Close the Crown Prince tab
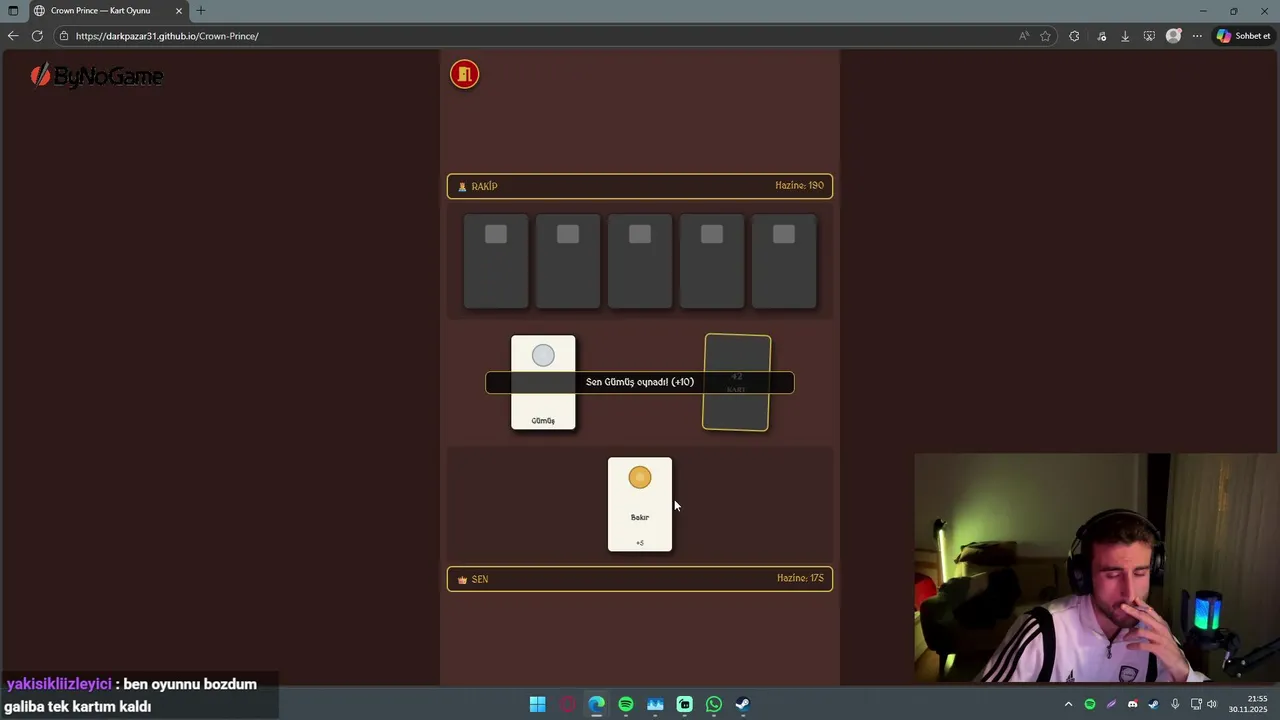The image size is (1280, 720). (179, 11)
